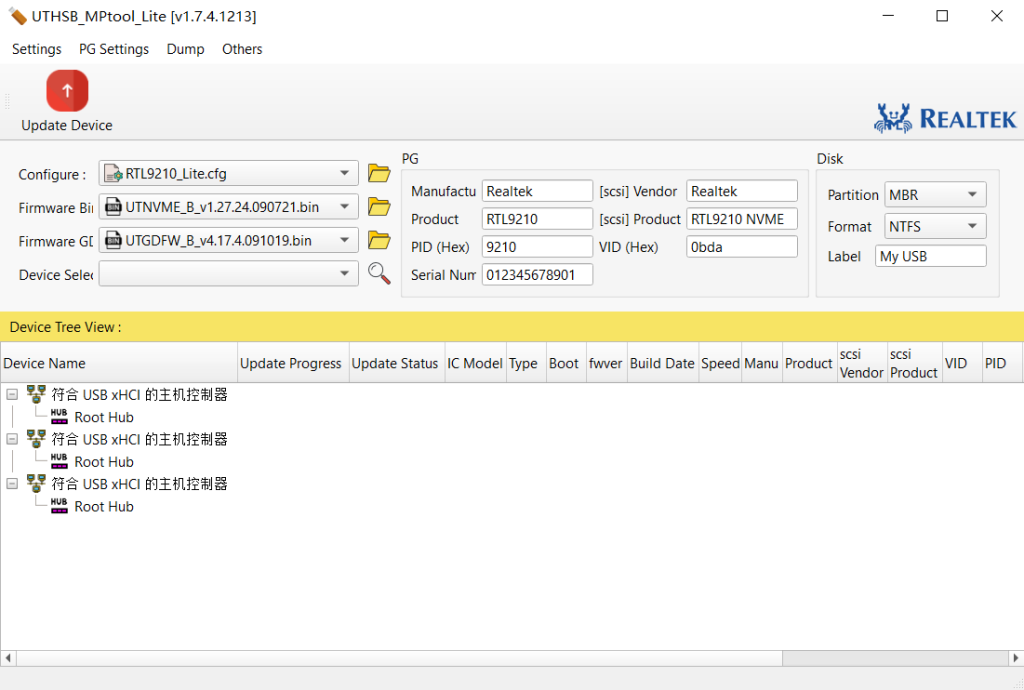Collapse the second USB xHCI host controller node
Screen dimensions: 1024x690
(x=12, y=439)
